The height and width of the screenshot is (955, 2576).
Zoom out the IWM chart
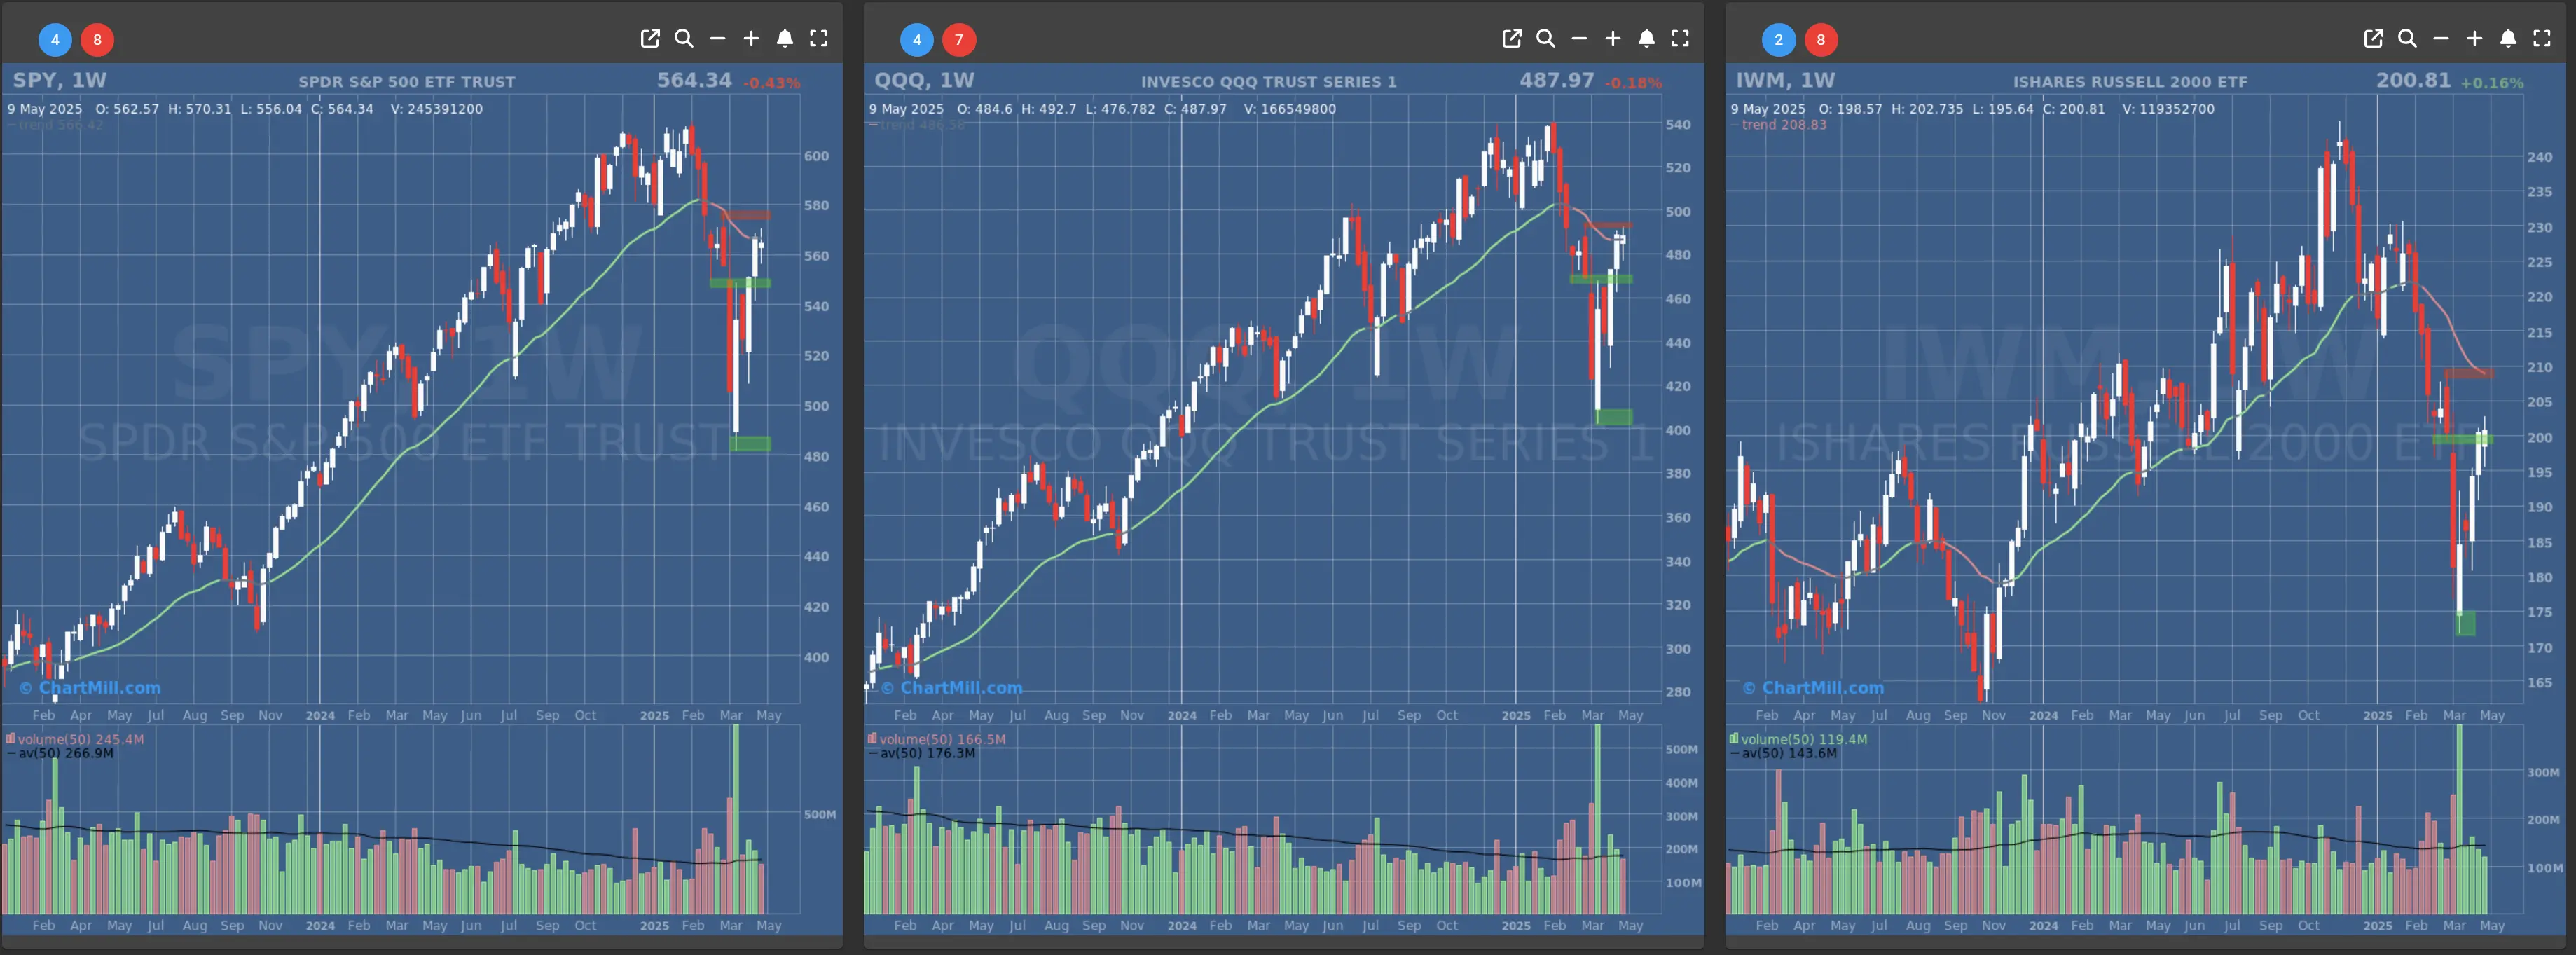(2442, 38)
